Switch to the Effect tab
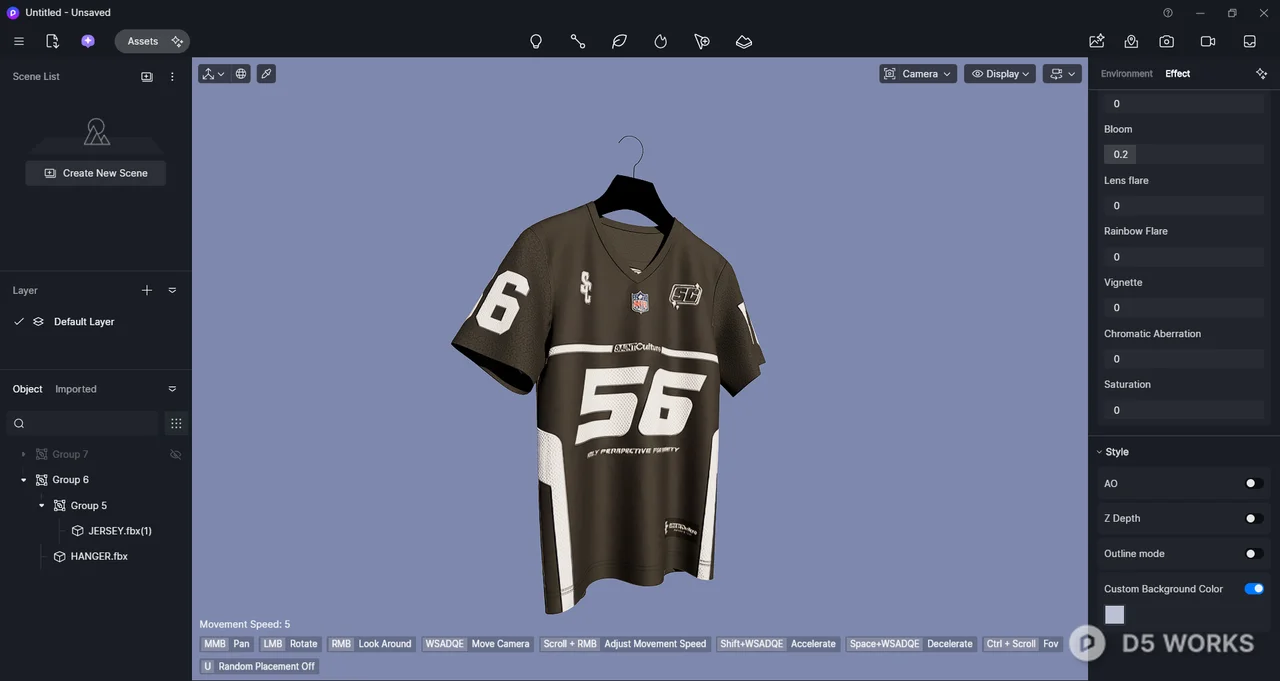Image resolution: width=1280 pixels, height=681 pixels. pos(1178,74)
